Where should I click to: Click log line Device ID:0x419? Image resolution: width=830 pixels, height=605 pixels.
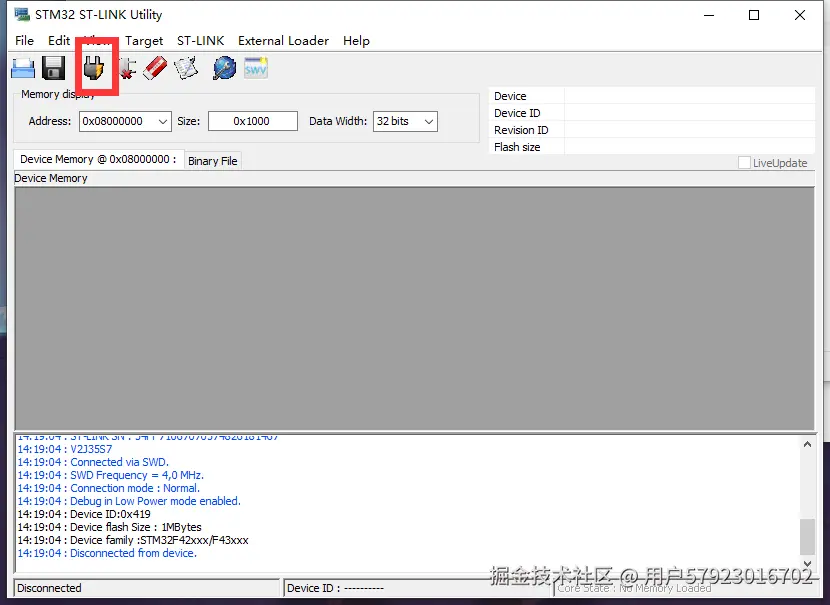[x=84, y=514]
